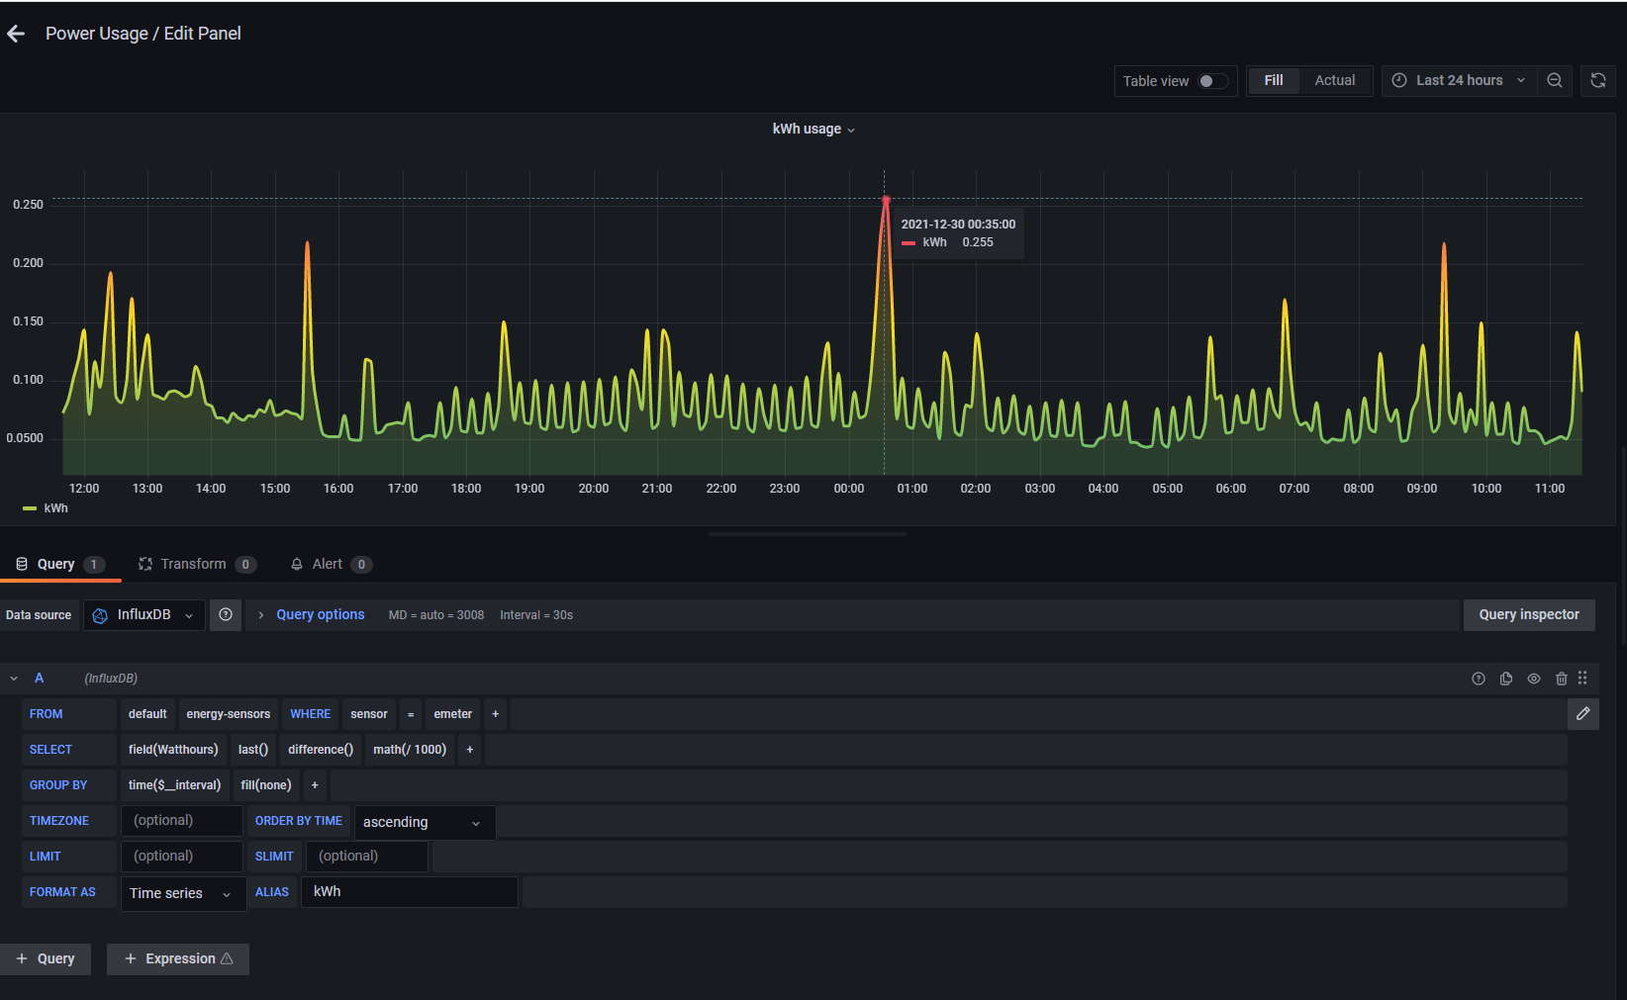Add a new Query
The height and width of the screenshot is (1000, 1627).
click(45, 959)
